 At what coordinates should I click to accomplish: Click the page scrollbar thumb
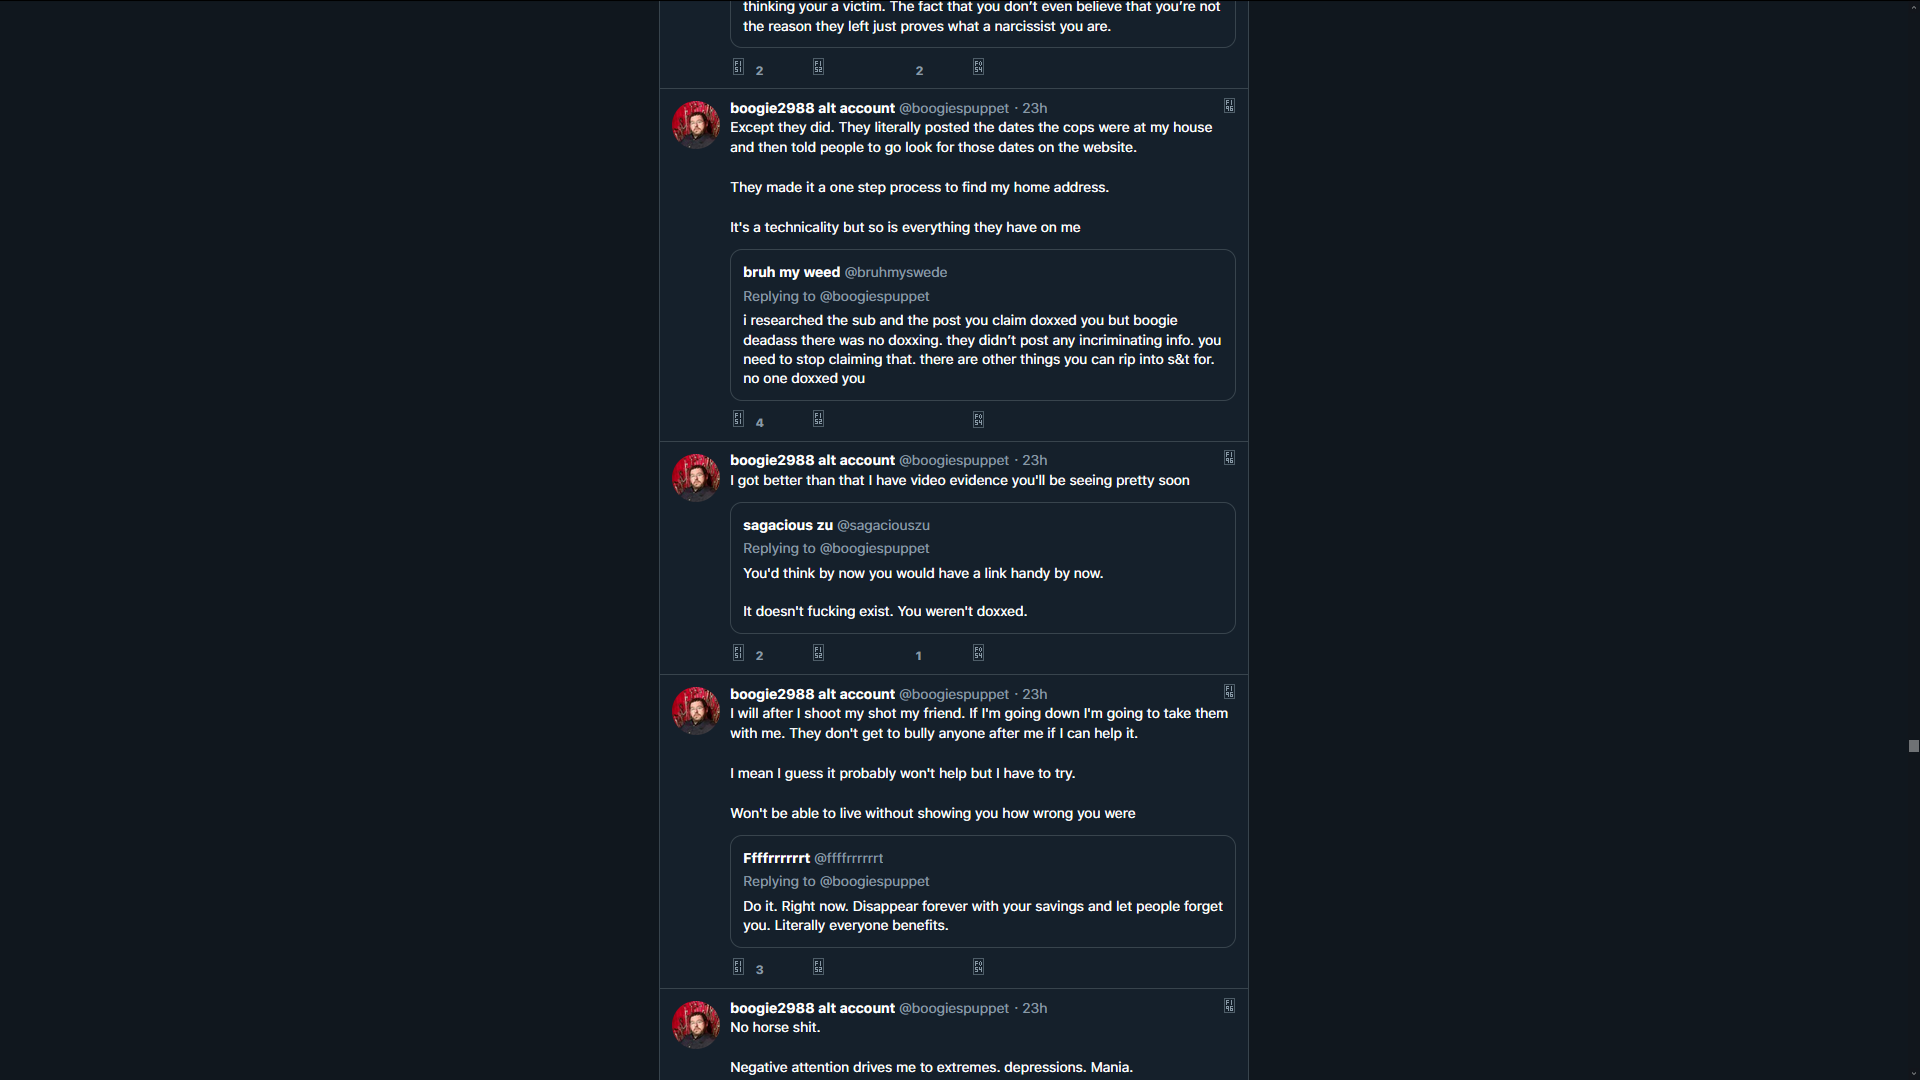coord(1913,746)
